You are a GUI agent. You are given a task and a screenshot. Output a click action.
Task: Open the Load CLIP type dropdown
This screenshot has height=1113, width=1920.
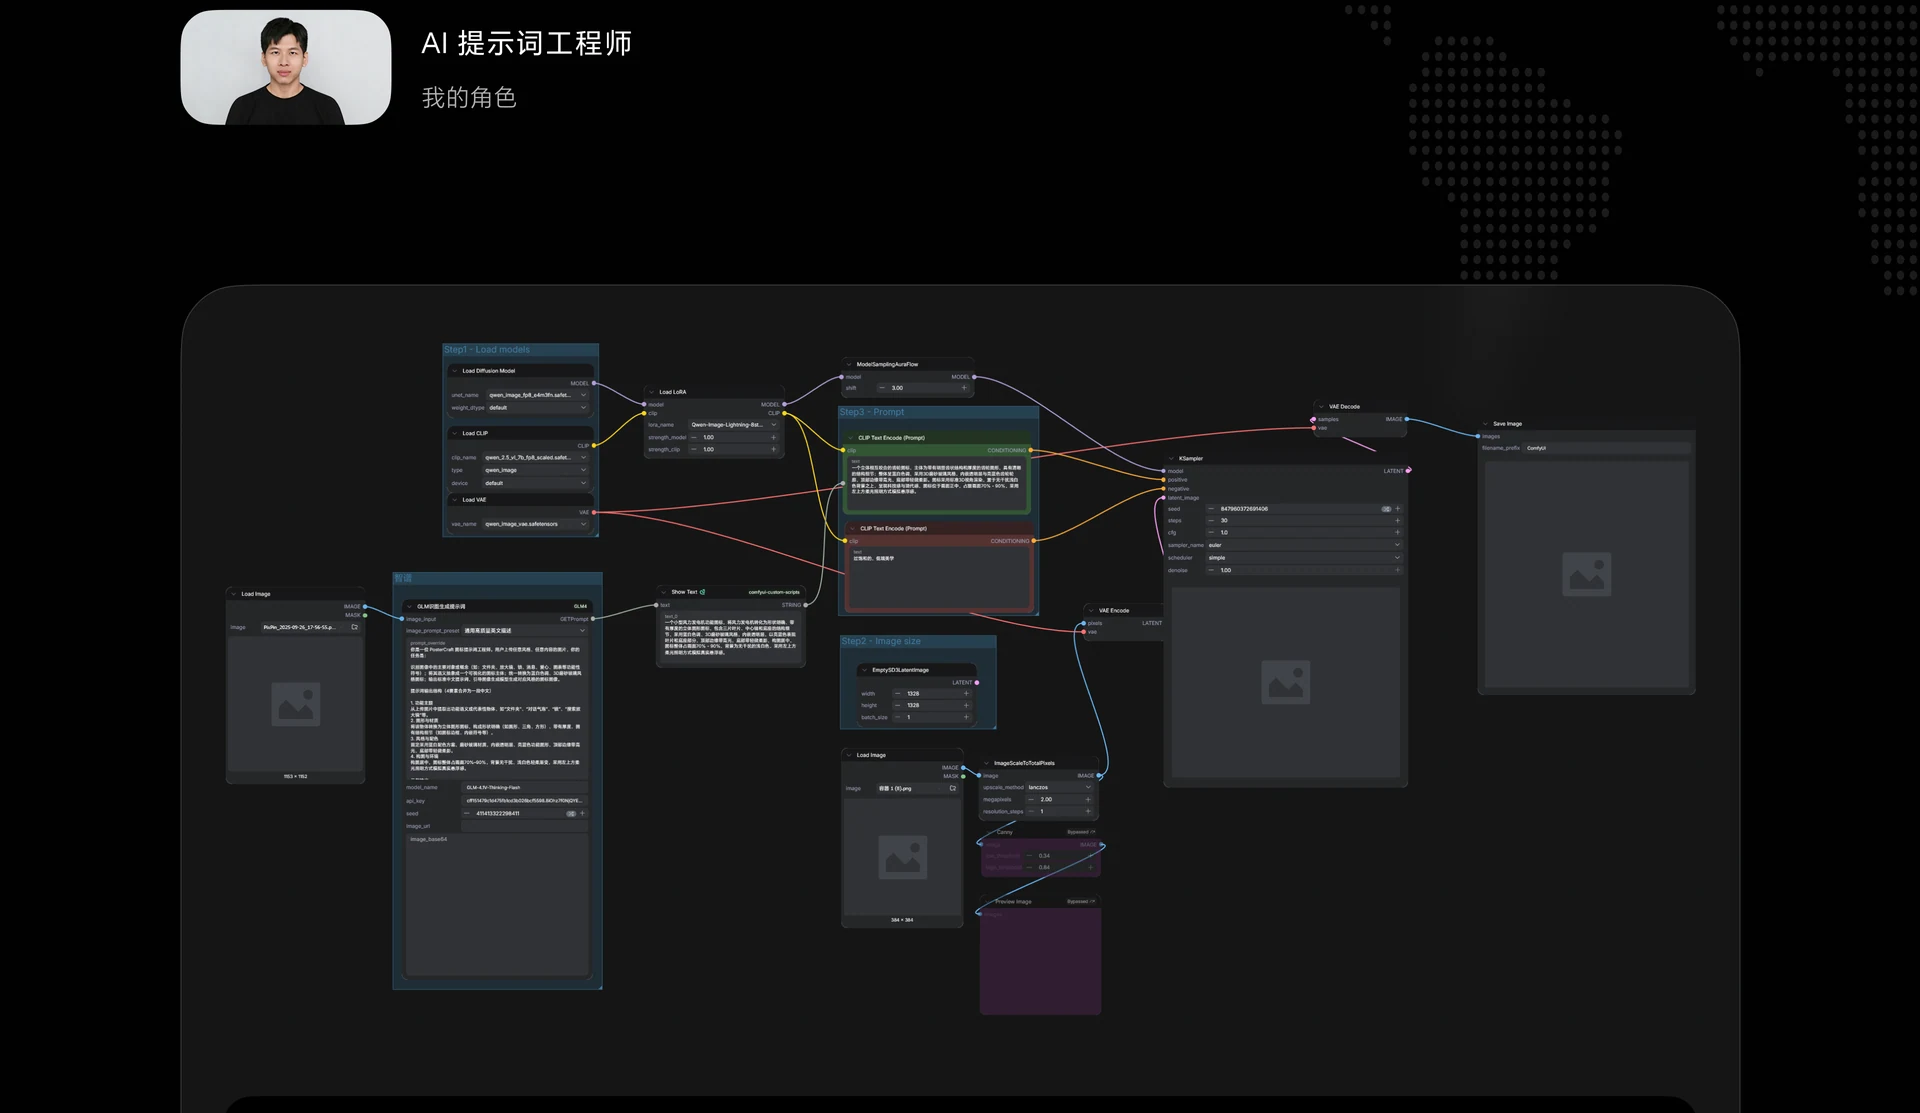point(536,470)
